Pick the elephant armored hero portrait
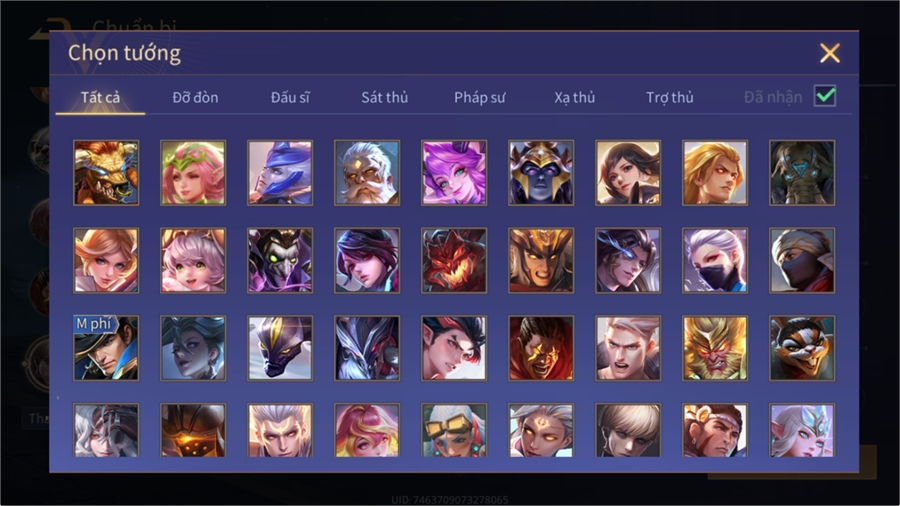Screen dimensions: 900x506 coord(802,173)
